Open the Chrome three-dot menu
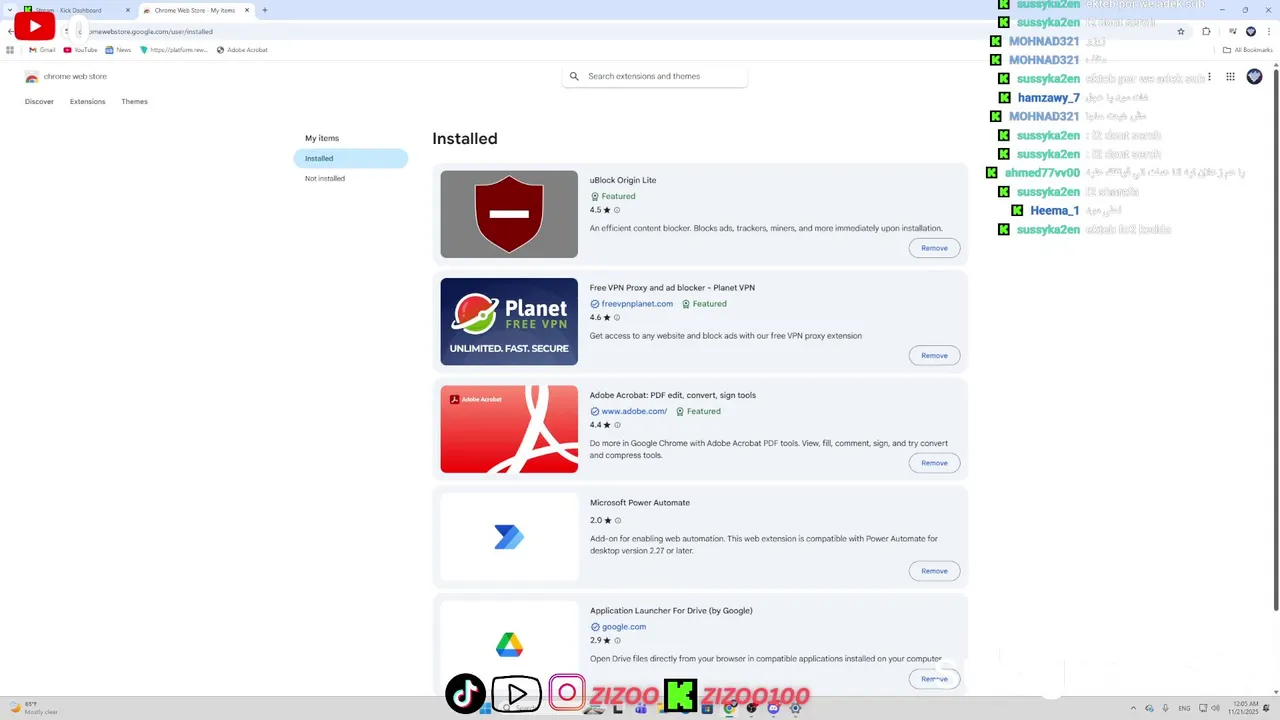Screen dimensions: 1280x720 (1268, 31)
